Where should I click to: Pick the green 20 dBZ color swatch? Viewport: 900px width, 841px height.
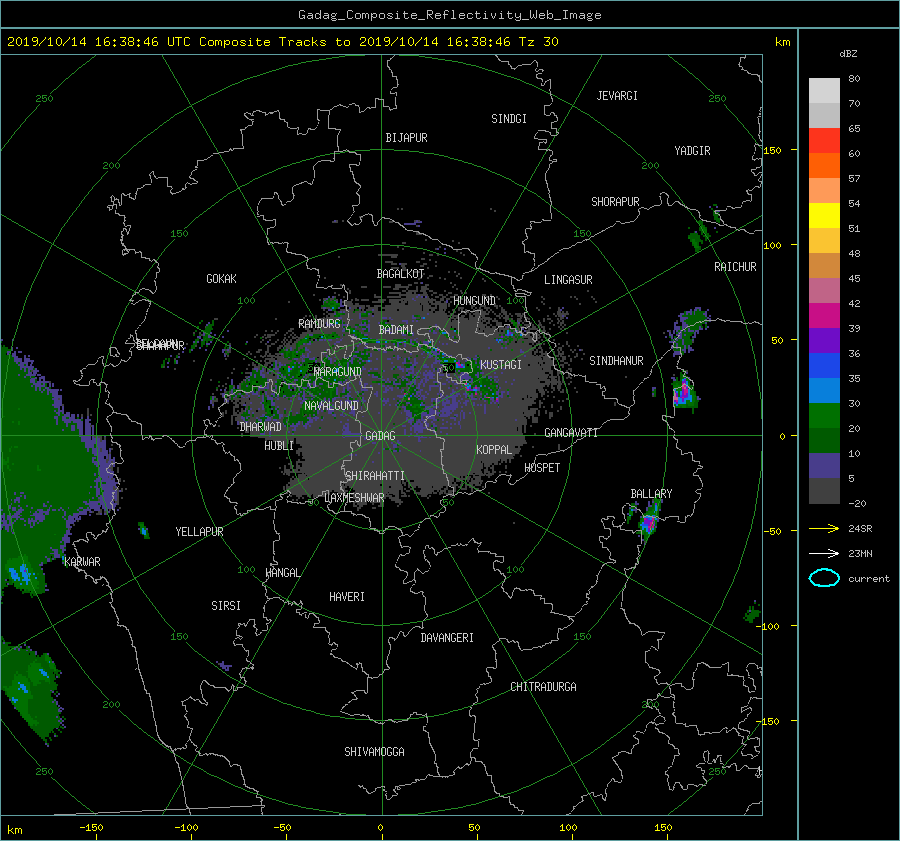[824, 416]
